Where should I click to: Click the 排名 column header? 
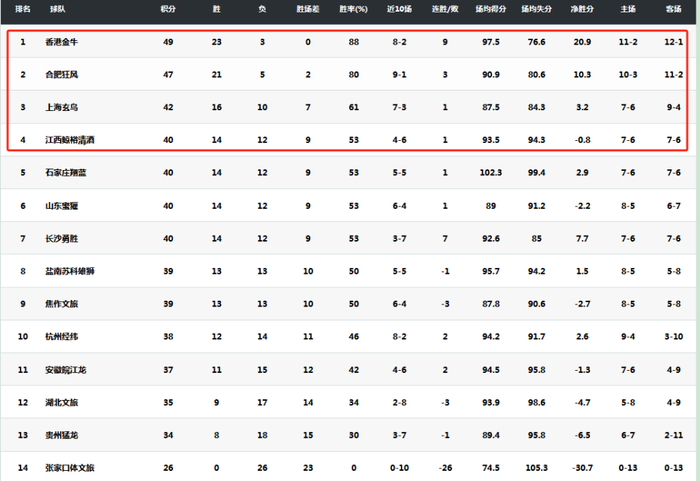22,9
